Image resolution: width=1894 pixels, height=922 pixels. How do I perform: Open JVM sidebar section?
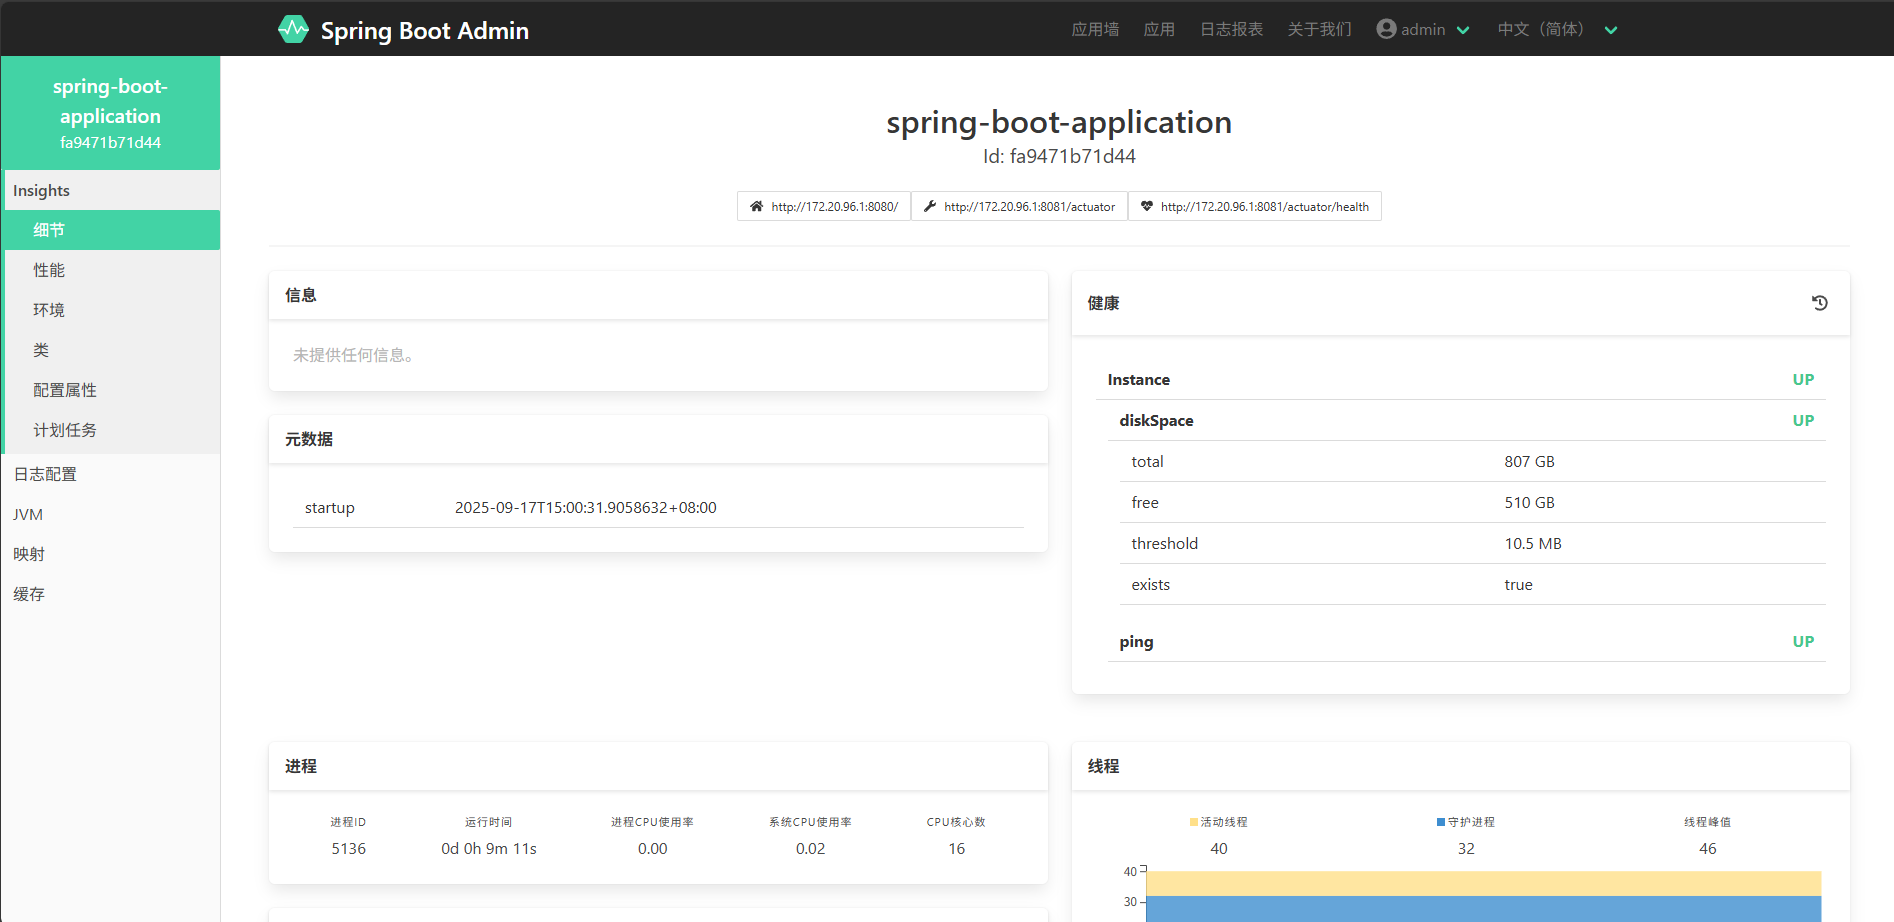click(111, 514)
